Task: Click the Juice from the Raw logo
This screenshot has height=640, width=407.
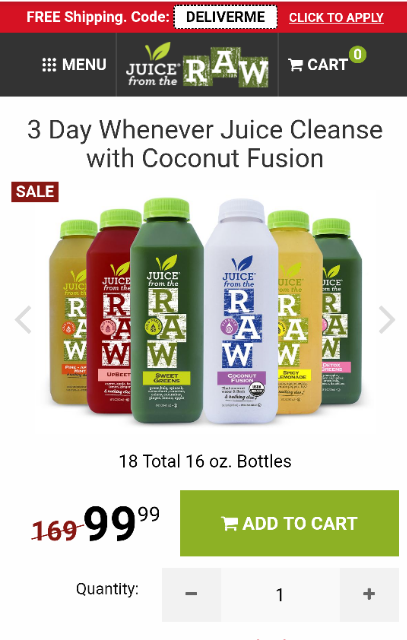Action: pyautogui.click(x=197, y=65)
